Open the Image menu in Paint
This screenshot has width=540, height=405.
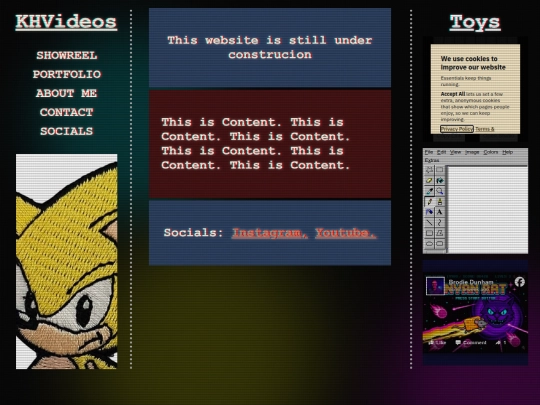pyautogui.click(x=472, y=152)
